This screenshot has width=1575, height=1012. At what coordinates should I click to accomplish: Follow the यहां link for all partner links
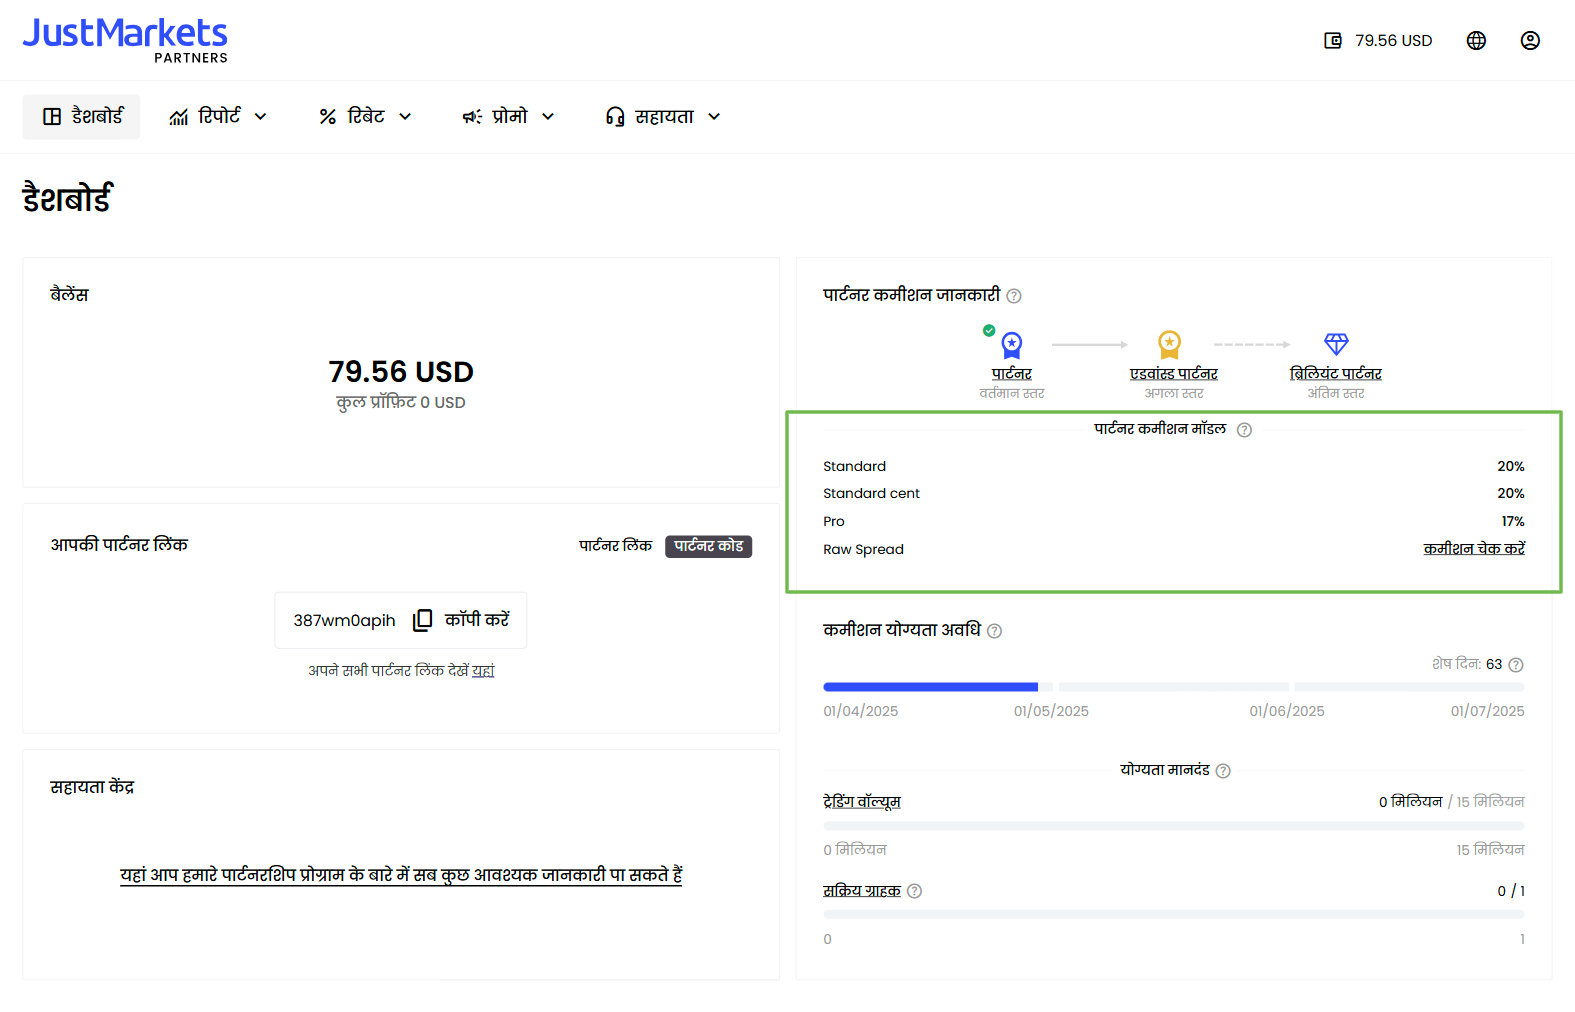click(483, 671)
